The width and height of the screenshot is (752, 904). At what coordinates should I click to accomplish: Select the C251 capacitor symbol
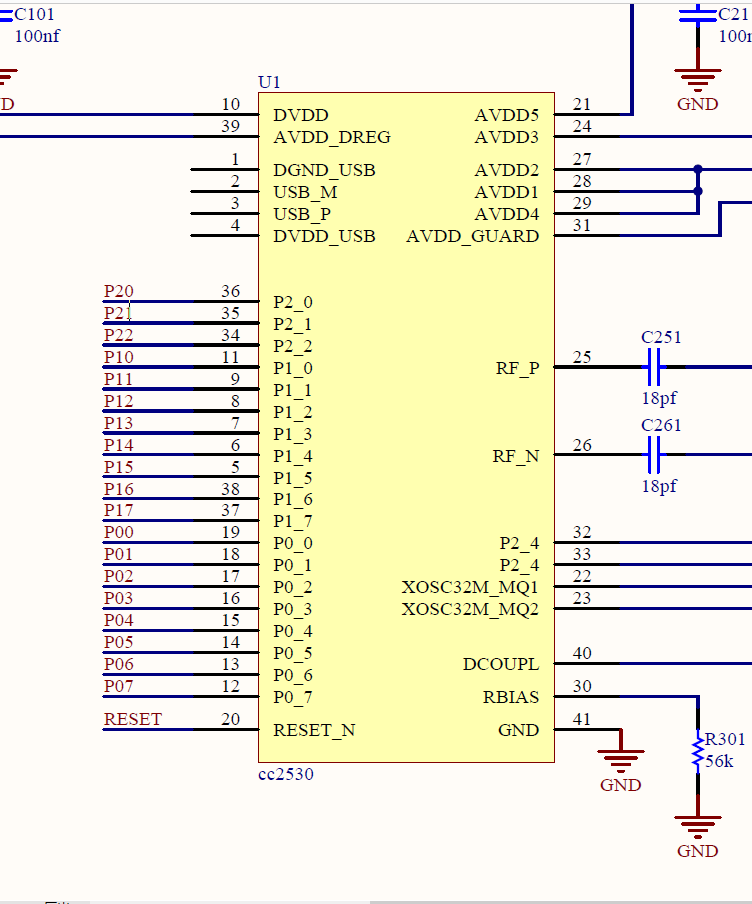coord(653,367)
